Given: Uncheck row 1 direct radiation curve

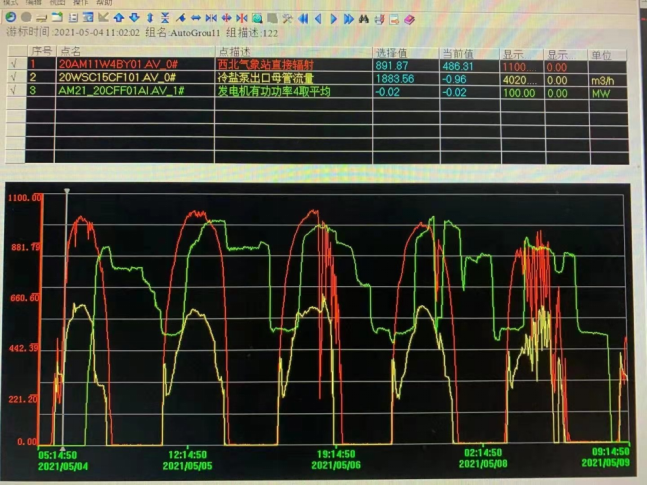Looking at the screenshot, I should click(x=14, y=64).
